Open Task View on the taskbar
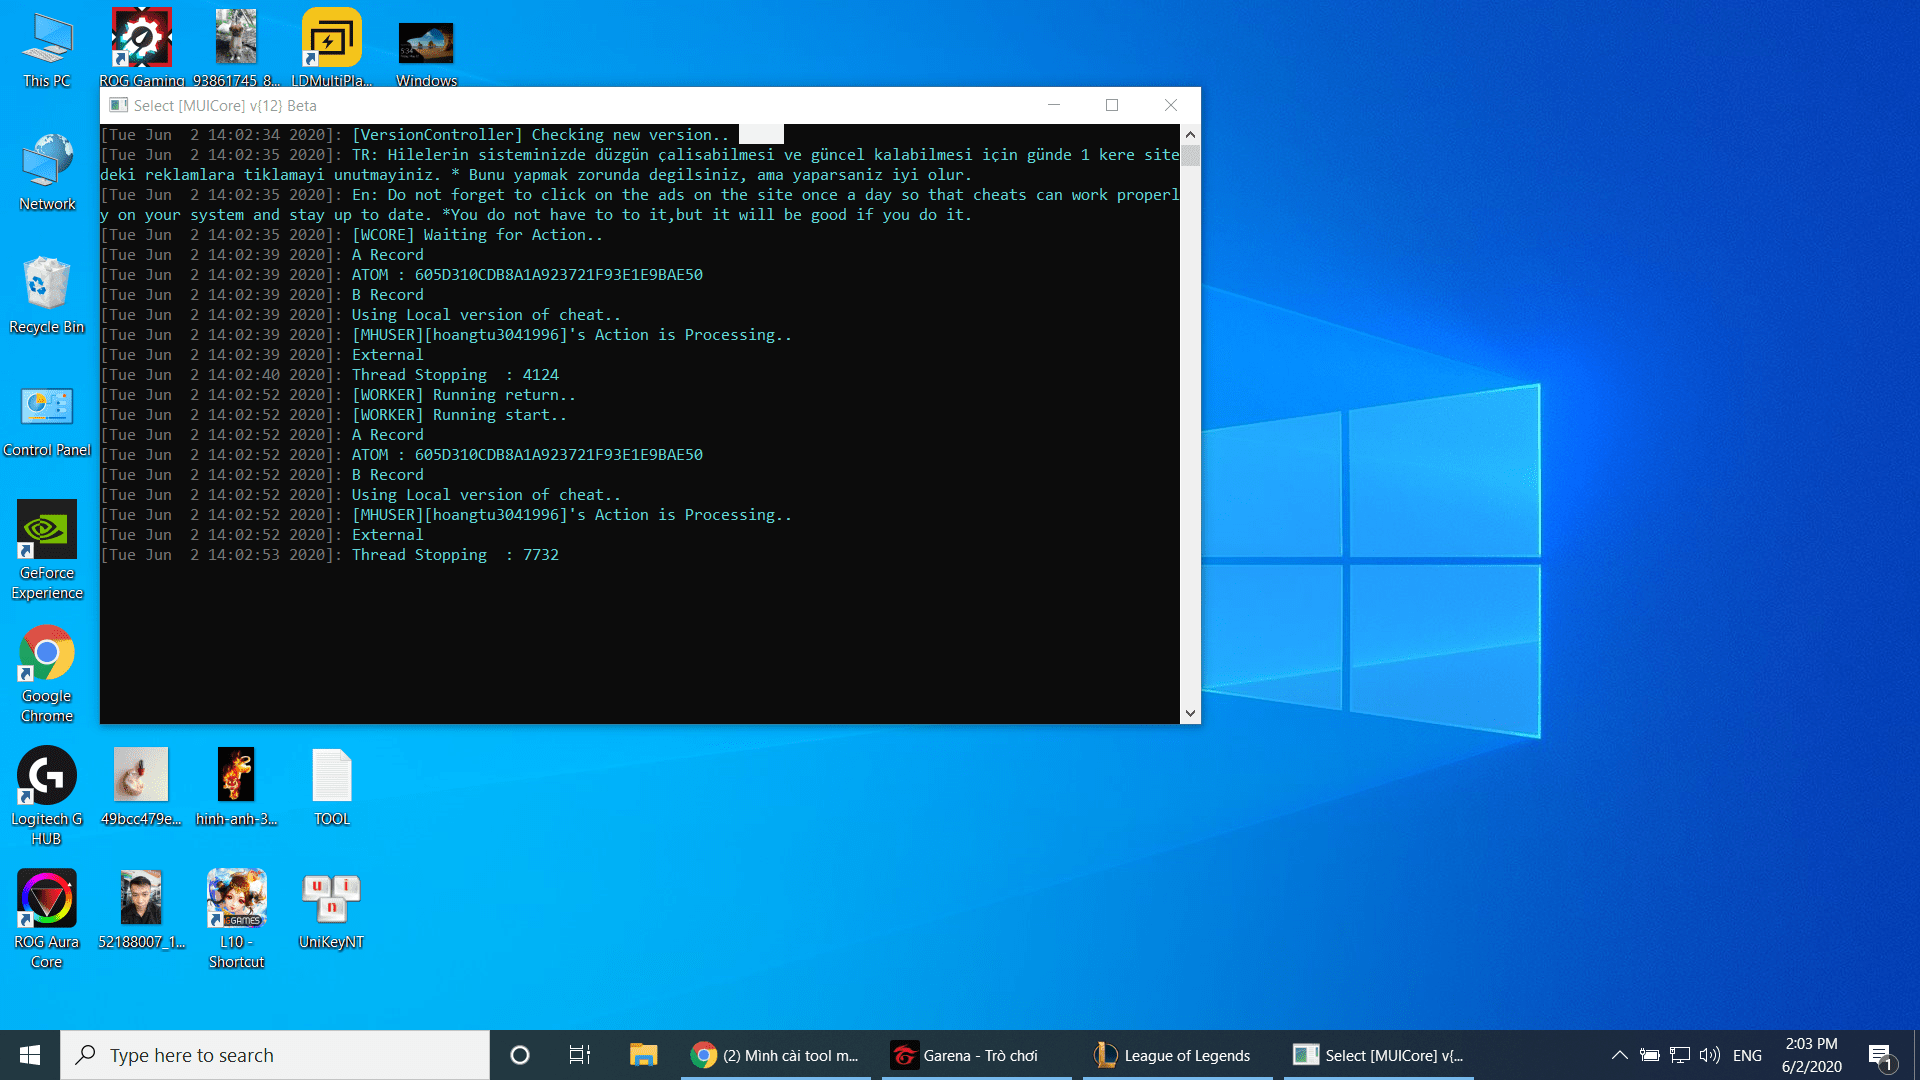 (x=580, y=1055)
